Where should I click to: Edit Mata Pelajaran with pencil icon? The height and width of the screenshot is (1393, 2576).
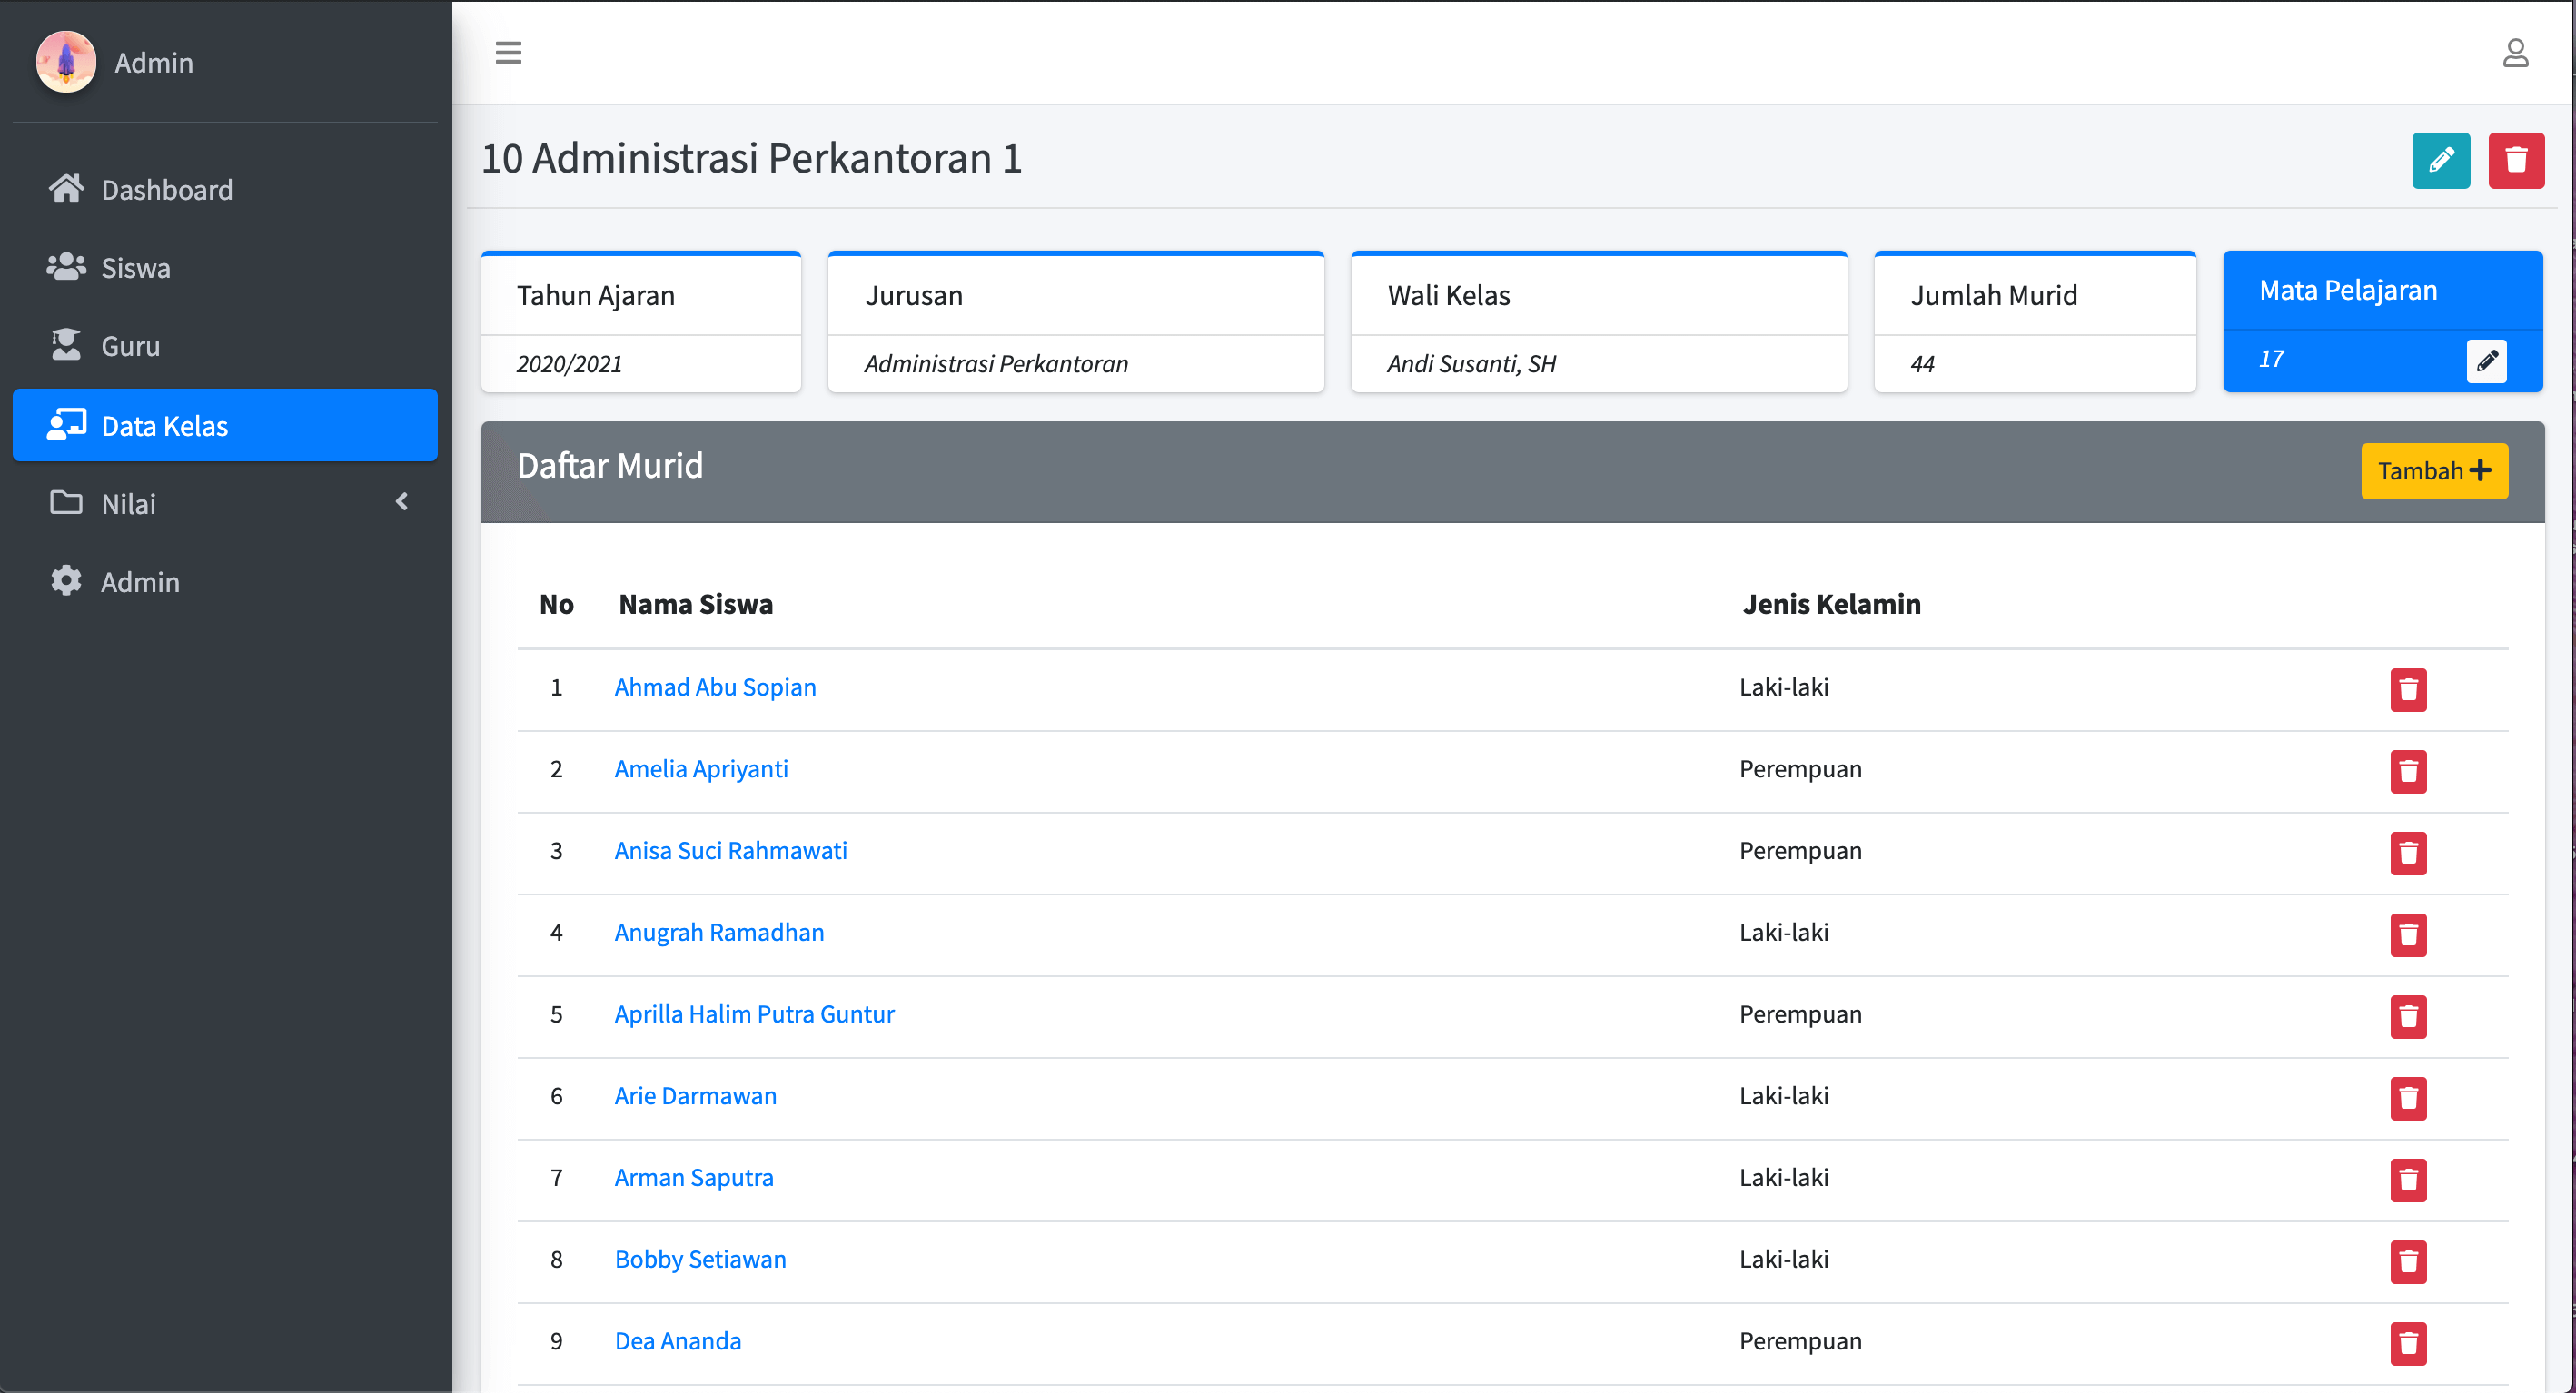pyautogui.click(x=2486, y=360)
